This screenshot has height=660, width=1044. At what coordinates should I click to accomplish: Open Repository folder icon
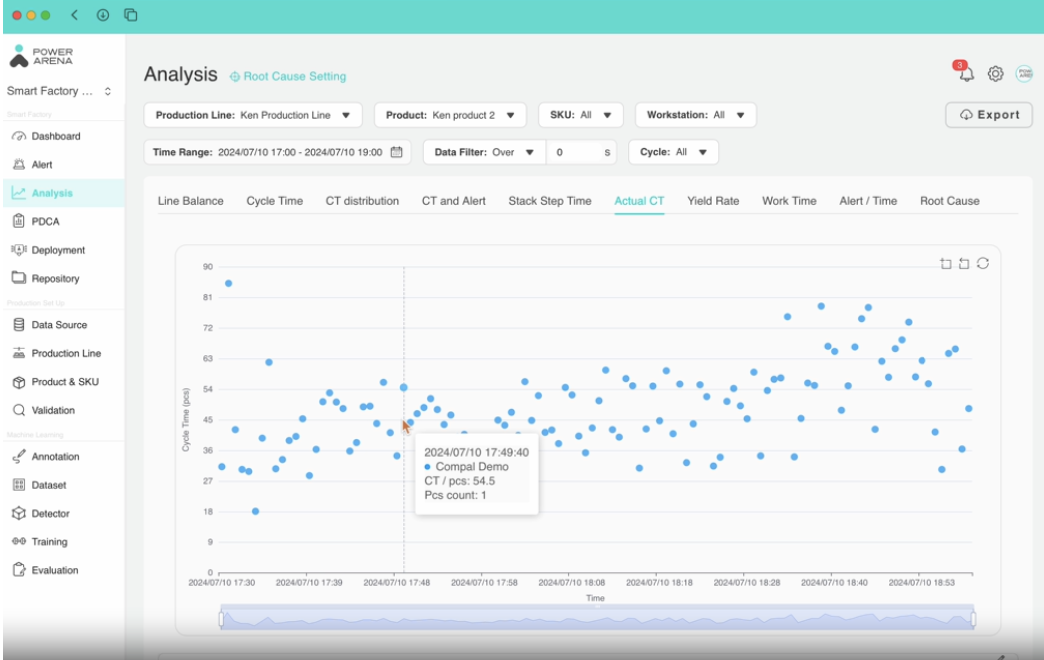pos(19,278)
